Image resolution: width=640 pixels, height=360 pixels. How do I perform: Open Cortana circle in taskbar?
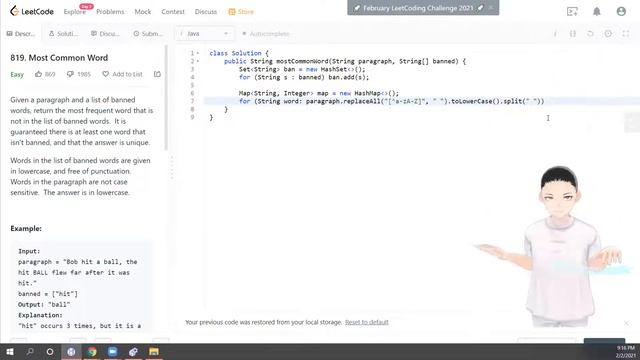click(x=50, y=351)
